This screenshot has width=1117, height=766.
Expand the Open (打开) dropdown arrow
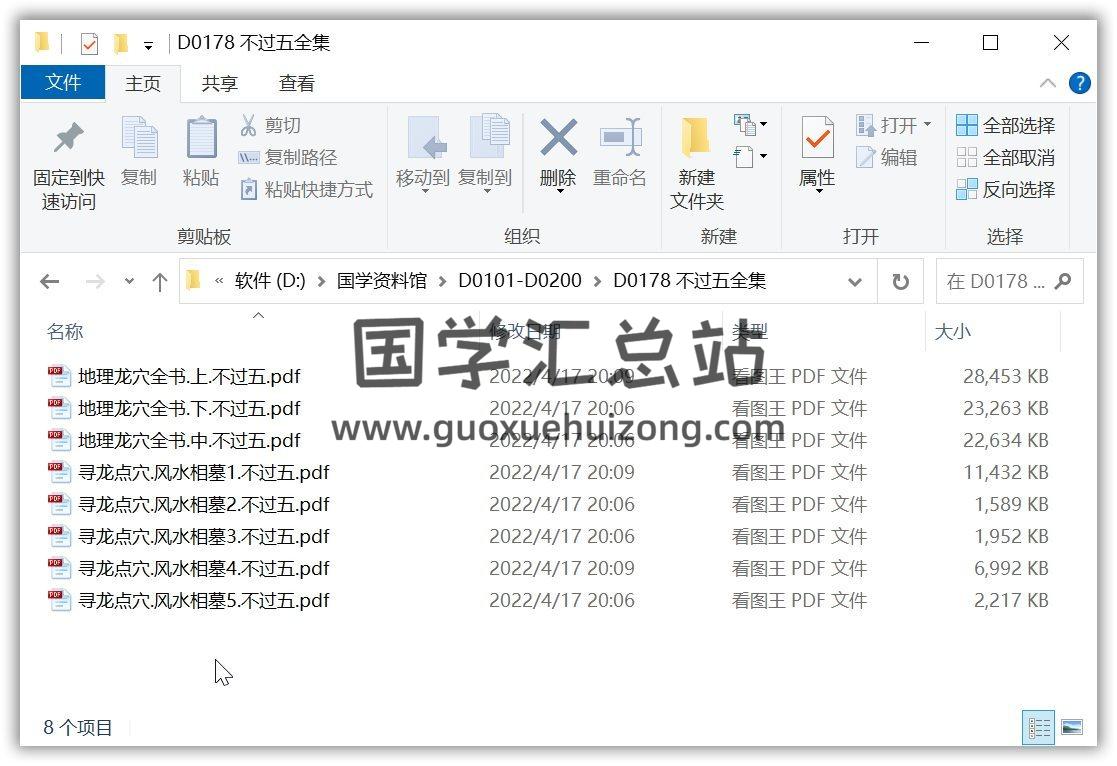coord(928,125)
